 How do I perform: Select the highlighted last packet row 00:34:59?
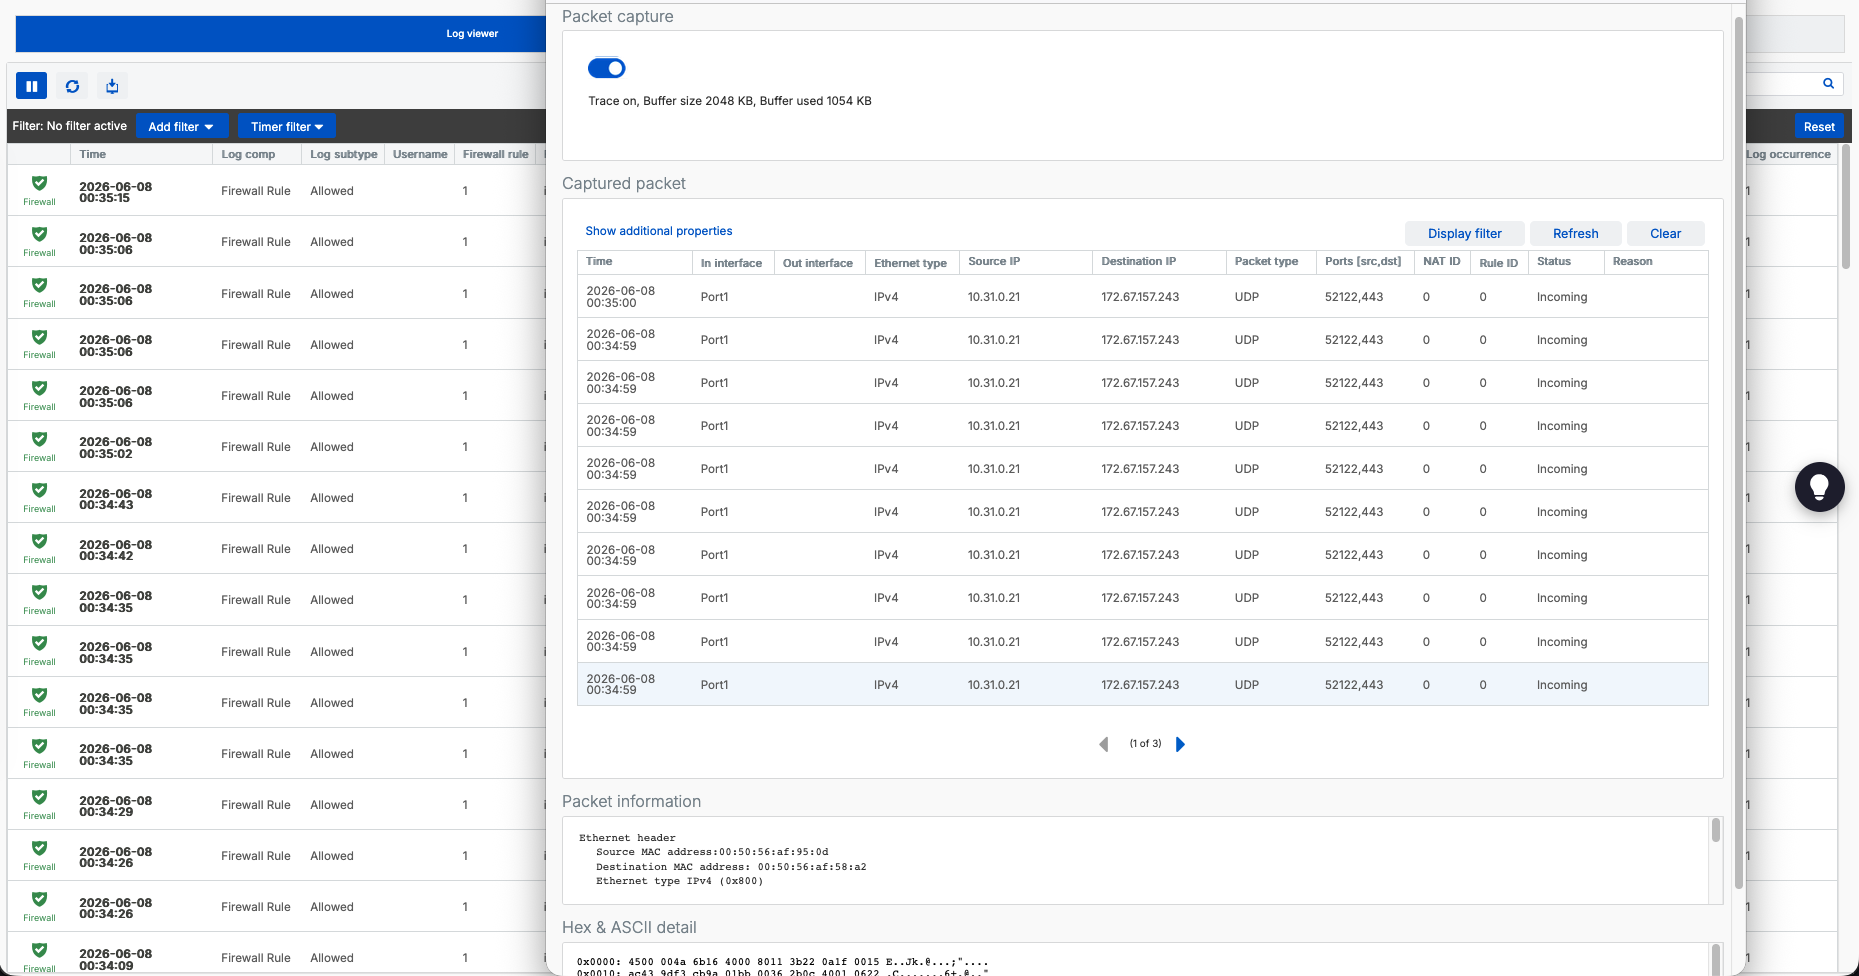[x=1142, y=685]
